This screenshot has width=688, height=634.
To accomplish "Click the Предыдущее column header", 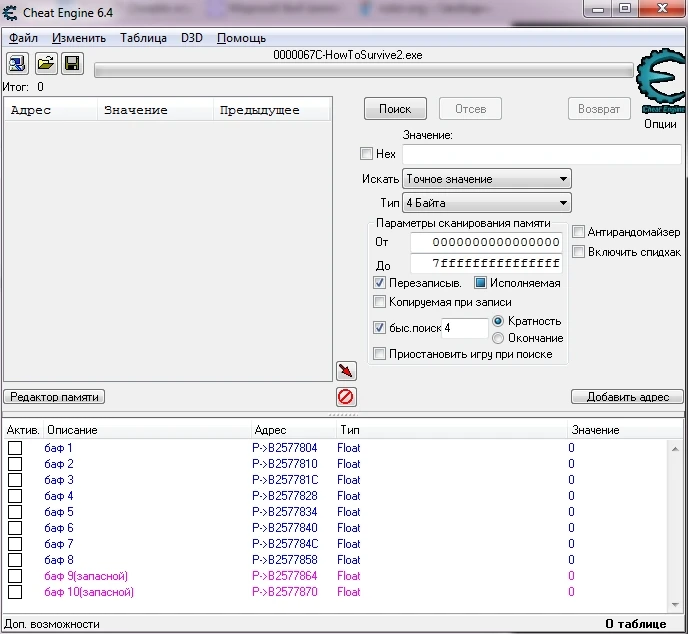I will click(271, 110).
